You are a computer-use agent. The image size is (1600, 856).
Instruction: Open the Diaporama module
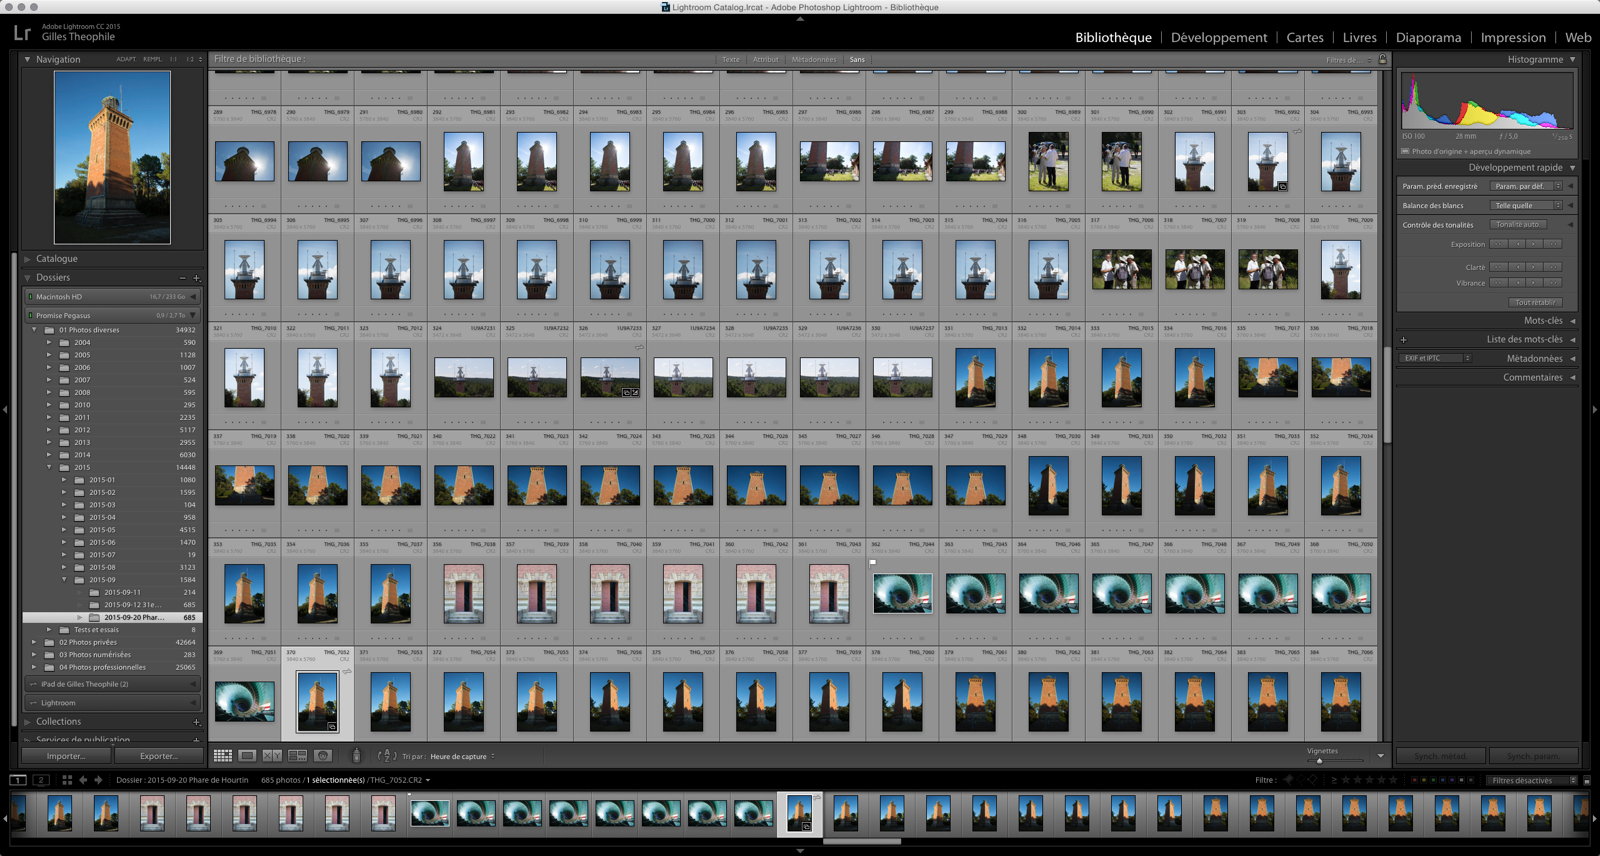click(1428, 37)
